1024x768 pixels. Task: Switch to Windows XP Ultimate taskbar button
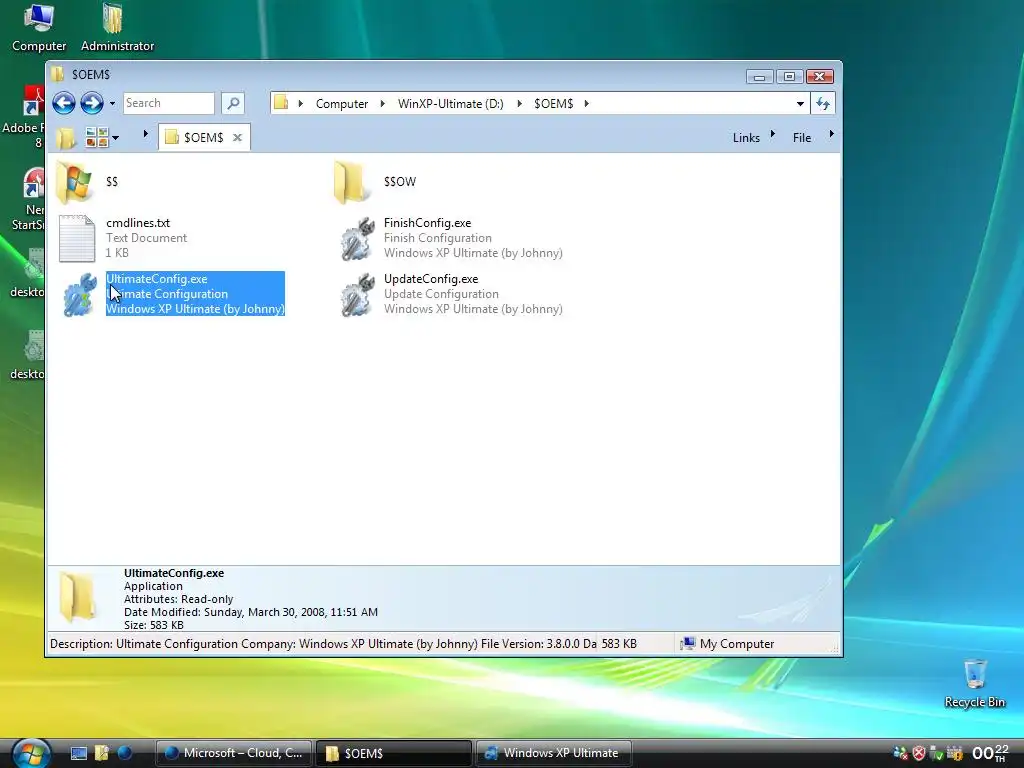(x=554, y=753)
